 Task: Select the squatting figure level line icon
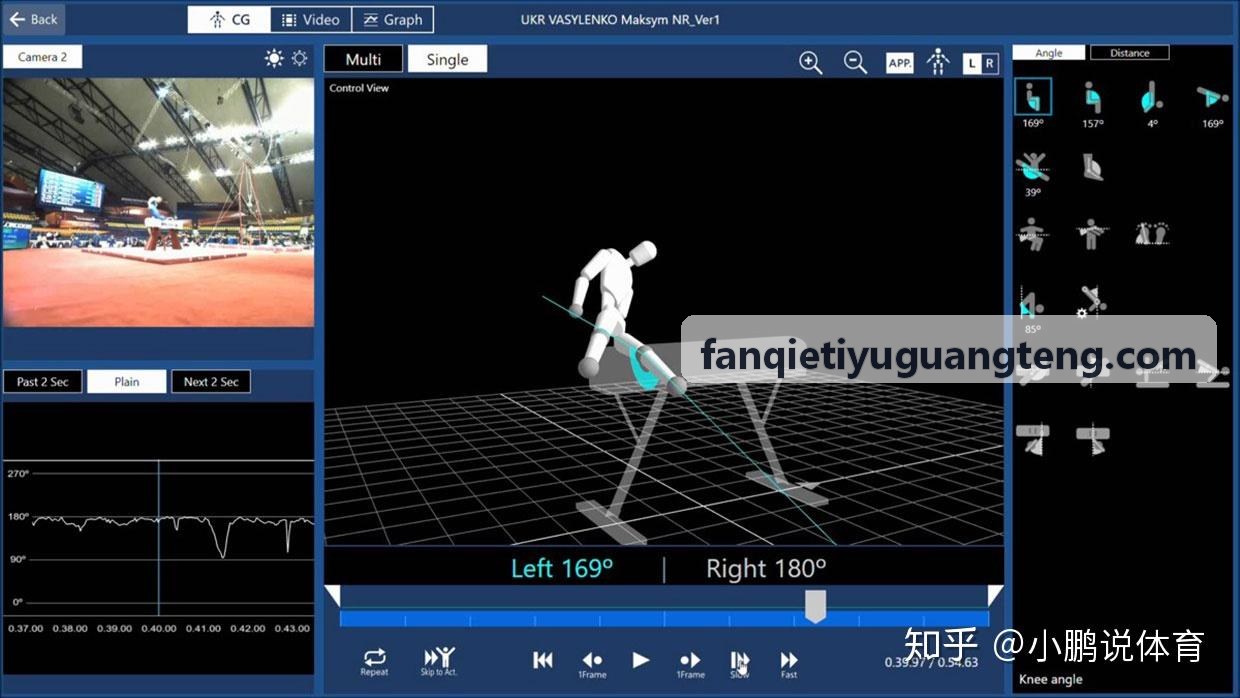pos(1032,234)
